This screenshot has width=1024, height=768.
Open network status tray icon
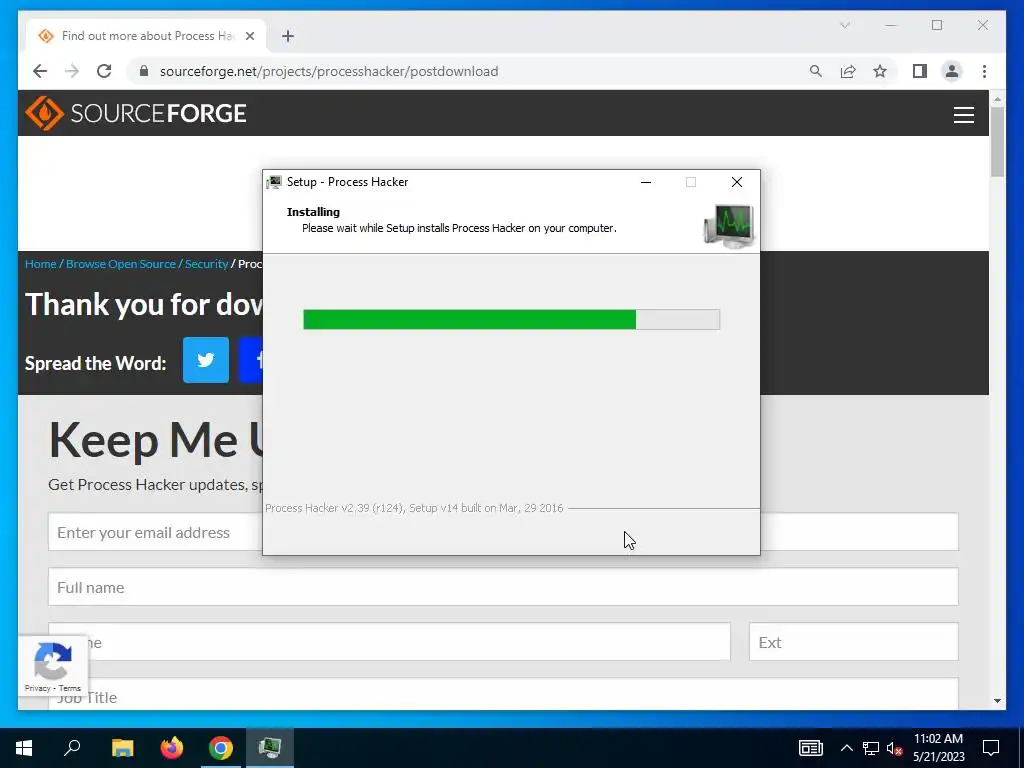871,748
